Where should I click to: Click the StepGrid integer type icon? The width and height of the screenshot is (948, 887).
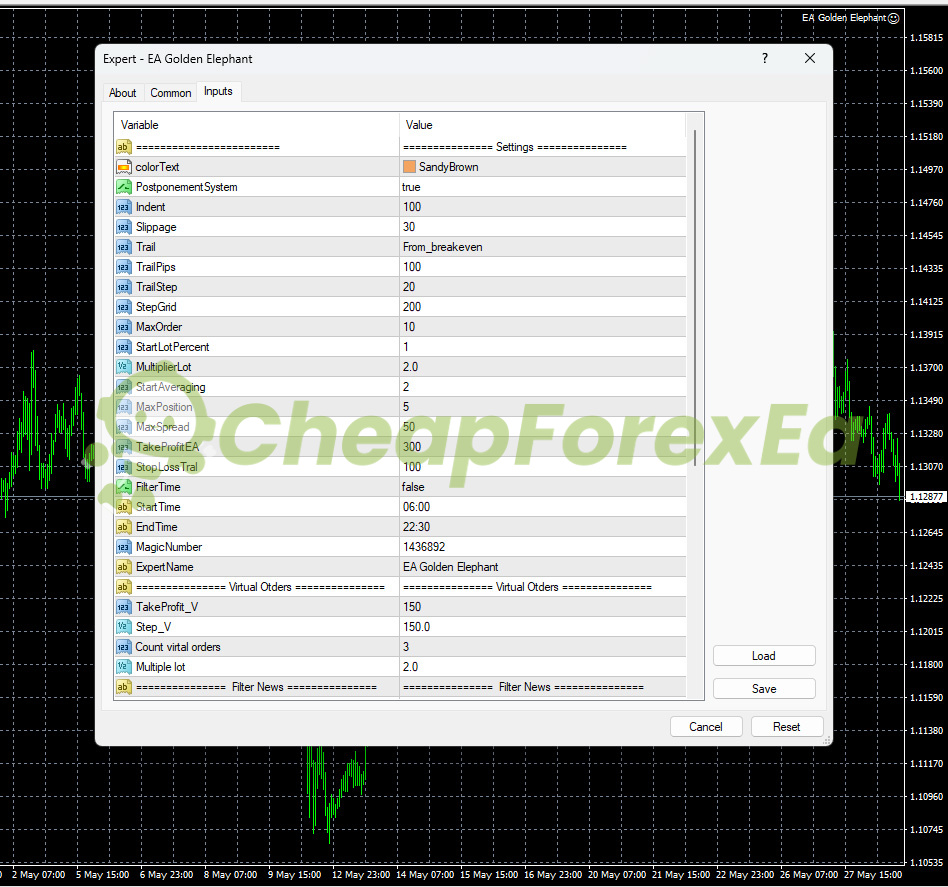point(123,307)
